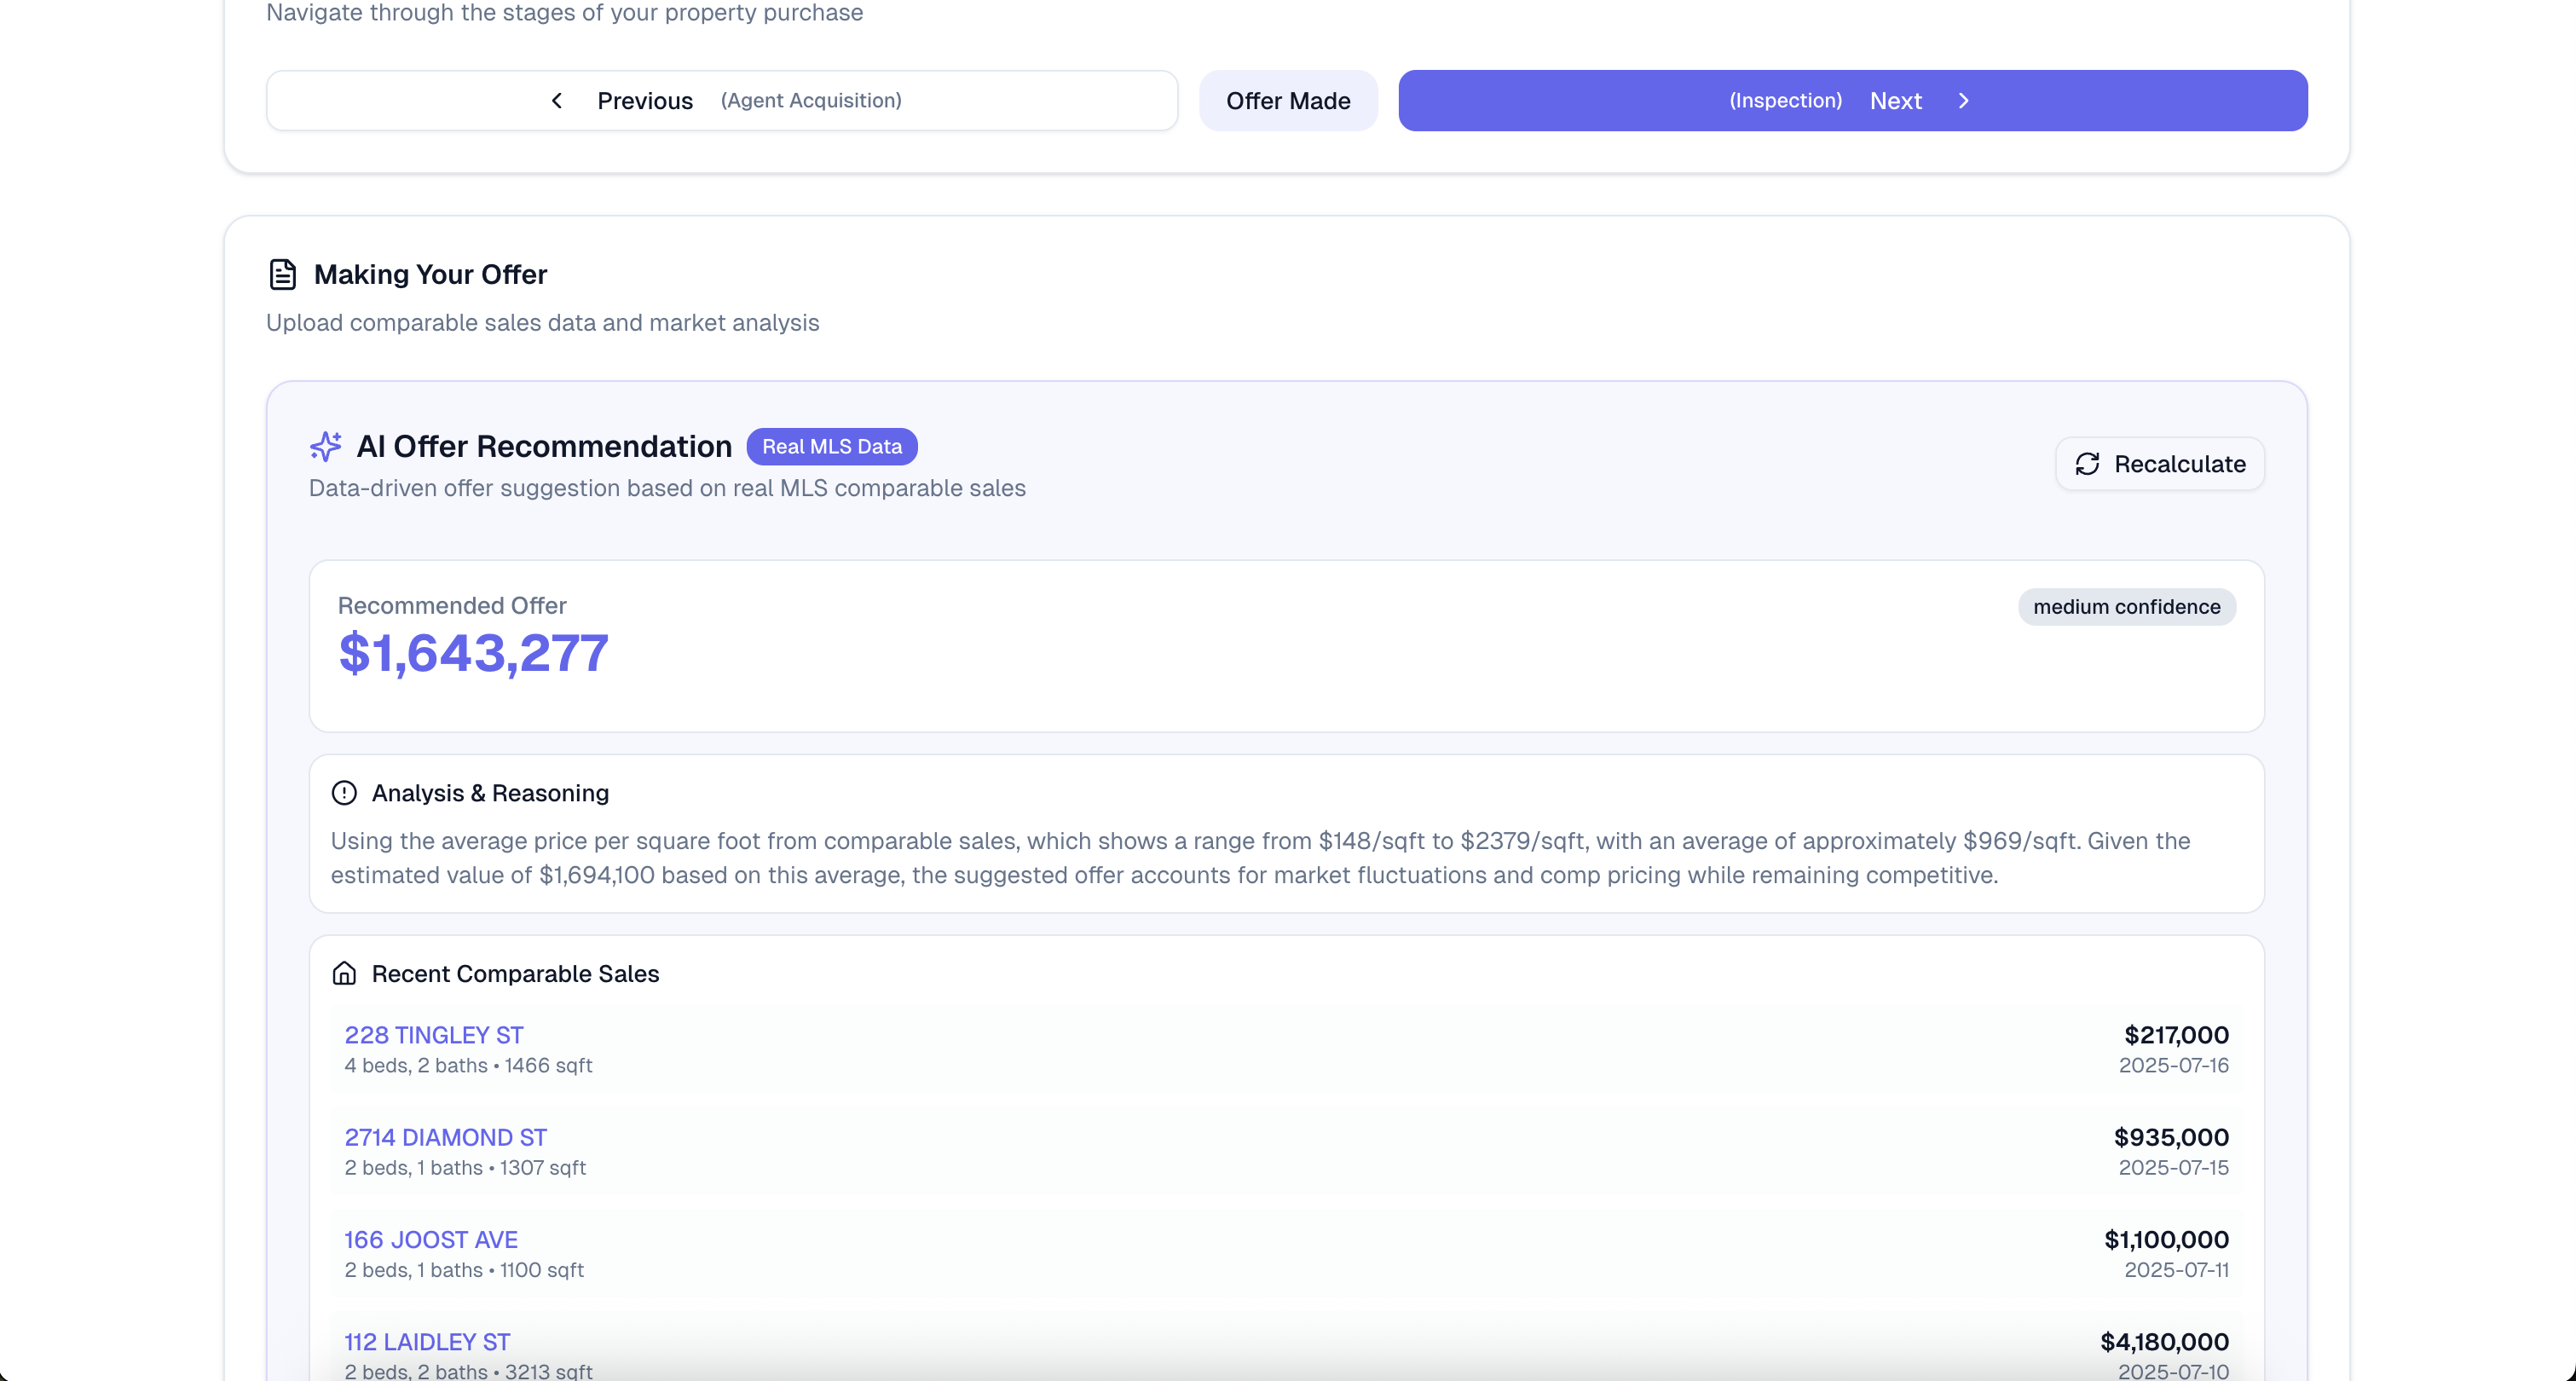Click the refresh icon in Recalculate

pos(2087,464)
